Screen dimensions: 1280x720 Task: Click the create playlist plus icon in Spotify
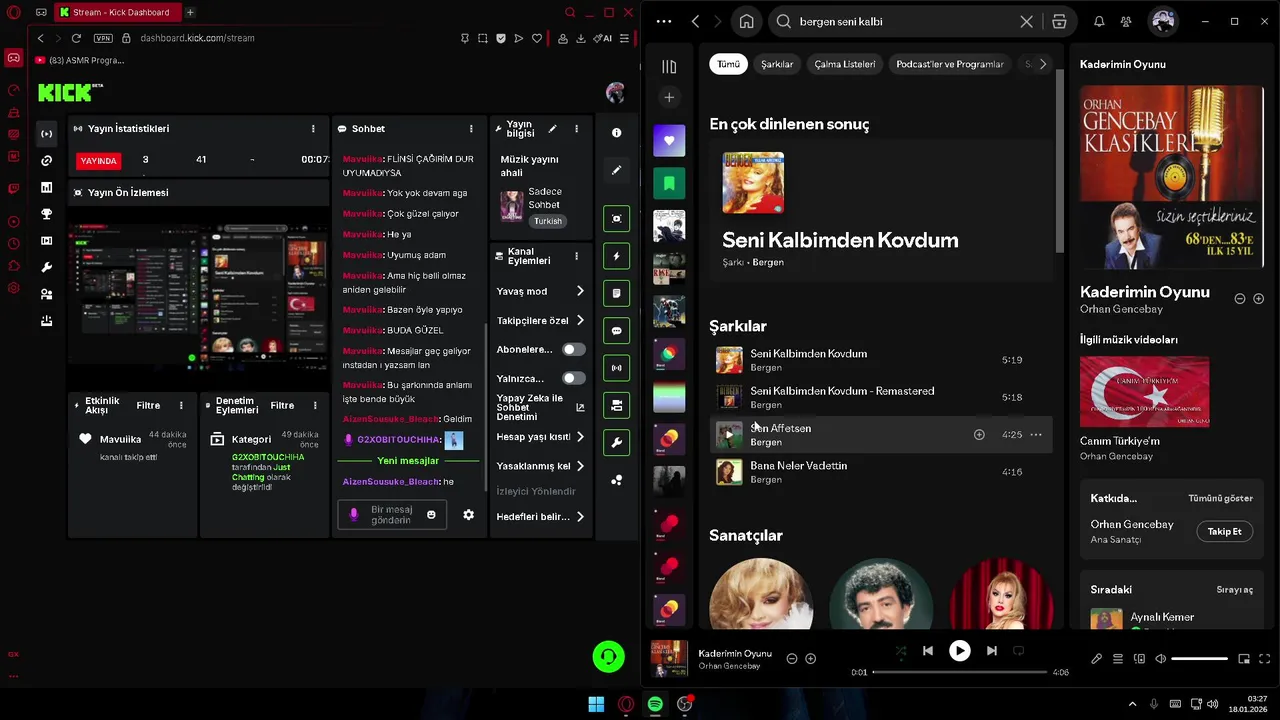pos(669,97)
